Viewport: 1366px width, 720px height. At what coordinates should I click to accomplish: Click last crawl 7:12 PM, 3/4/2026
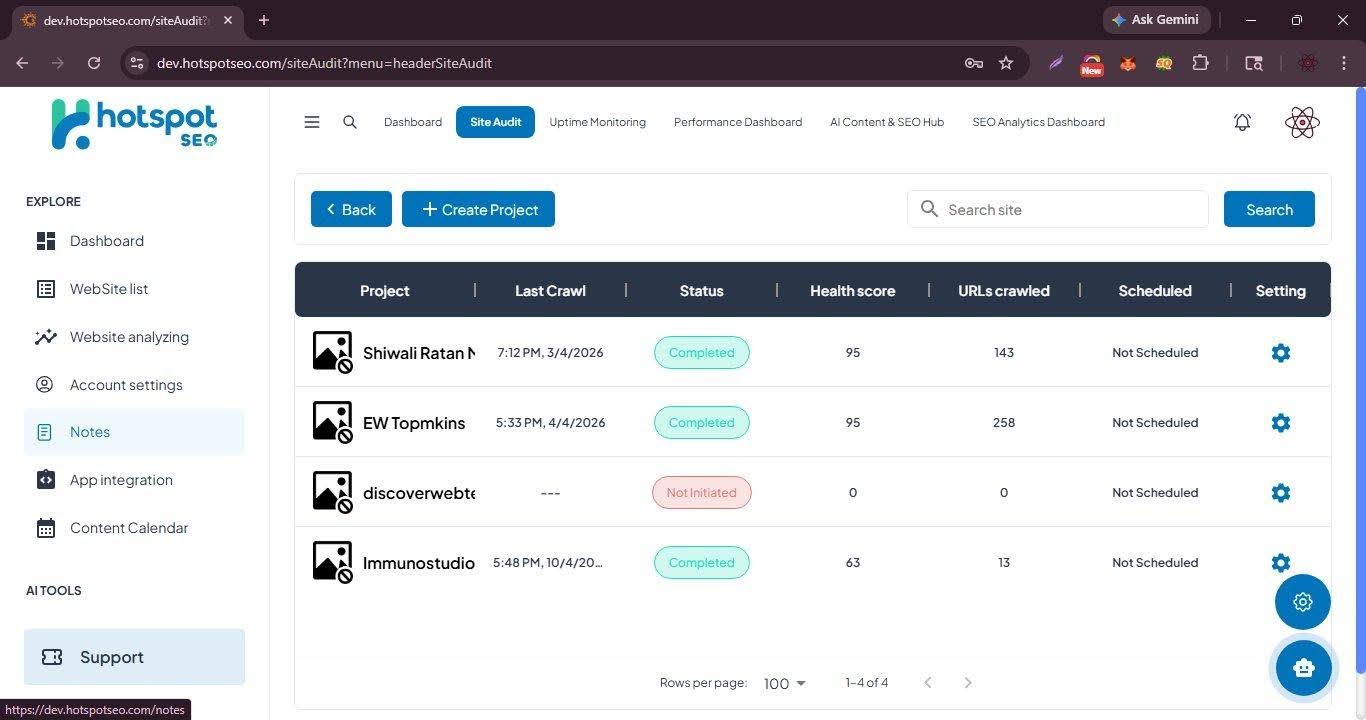pyautogui.click(x=550, y=352)
